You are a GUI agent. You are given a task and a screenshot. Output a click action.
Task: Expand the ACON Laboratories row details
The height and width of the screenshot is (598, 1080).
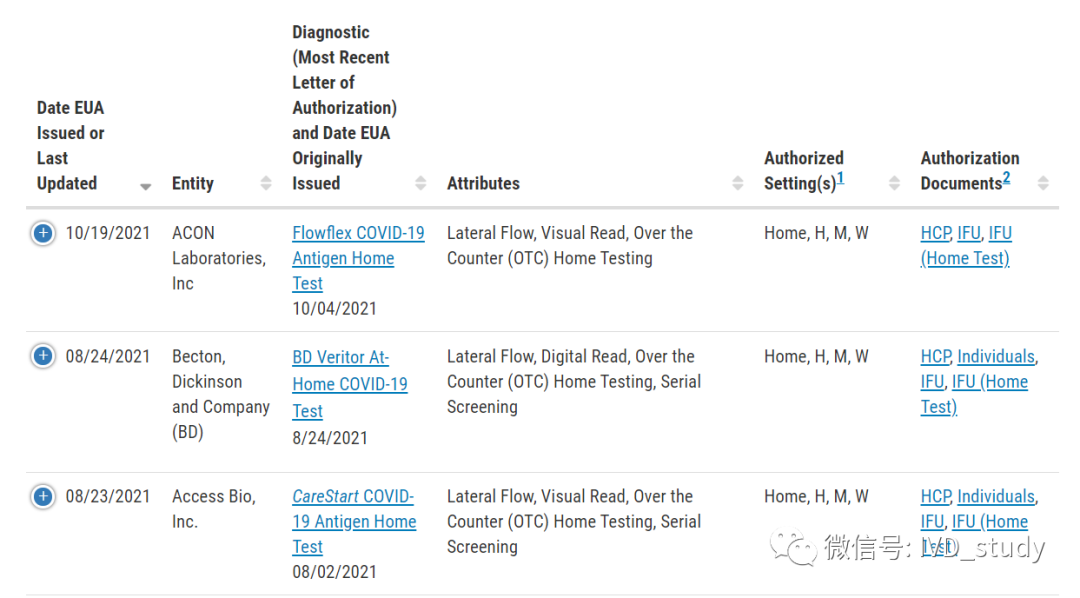[42, 233]
